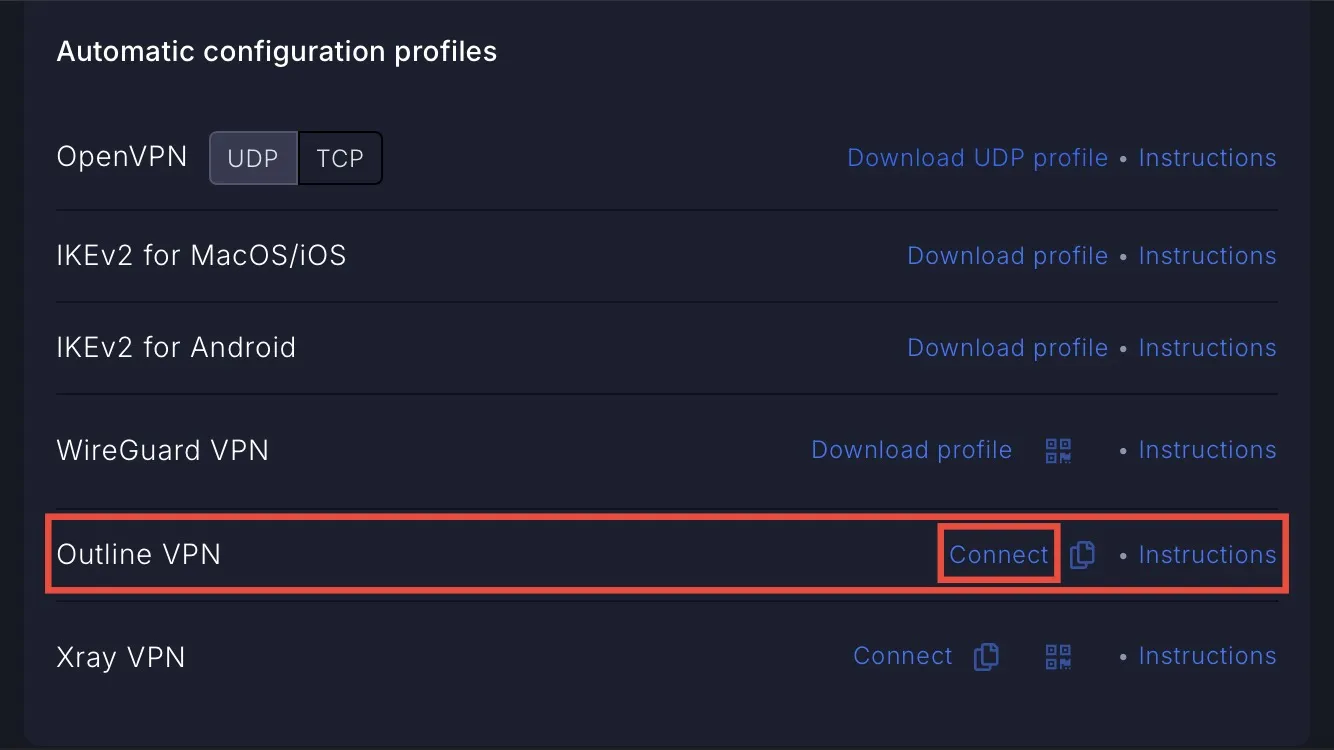The image size is (1334, 750).
Task: Copy Xray VPN config icon
Action: 986,657
